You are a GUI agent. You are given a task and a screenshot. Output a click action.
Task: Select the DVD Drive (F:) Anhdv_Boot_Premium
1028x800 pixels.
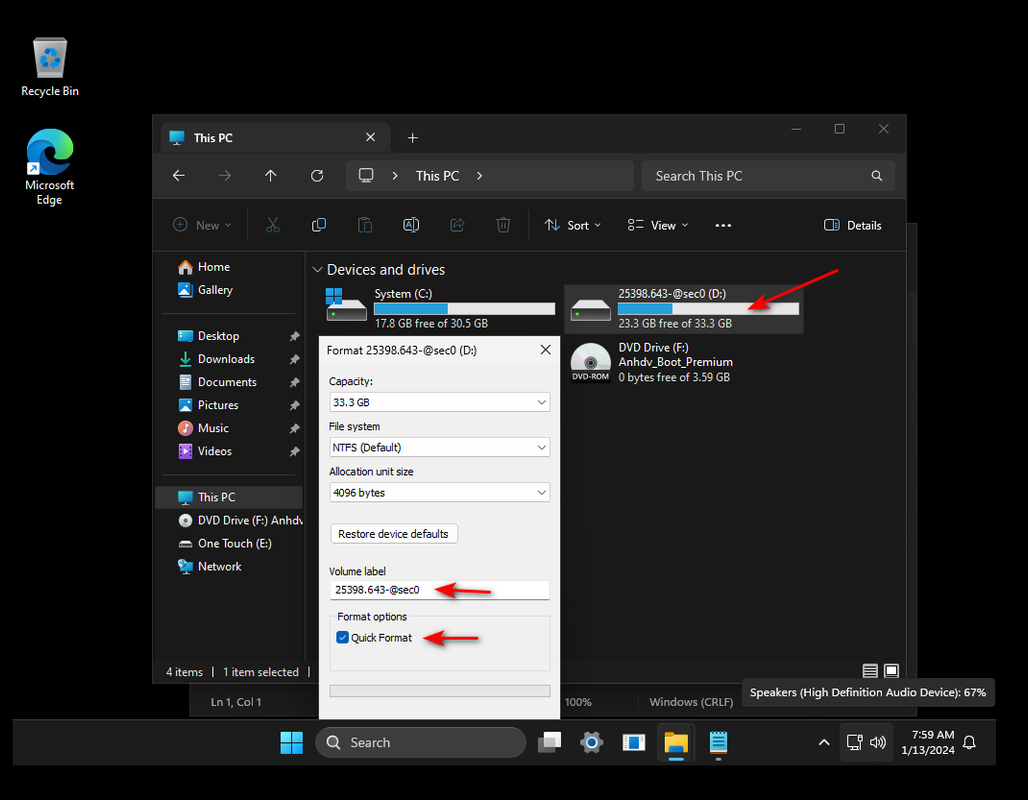[x=684, y=362]
